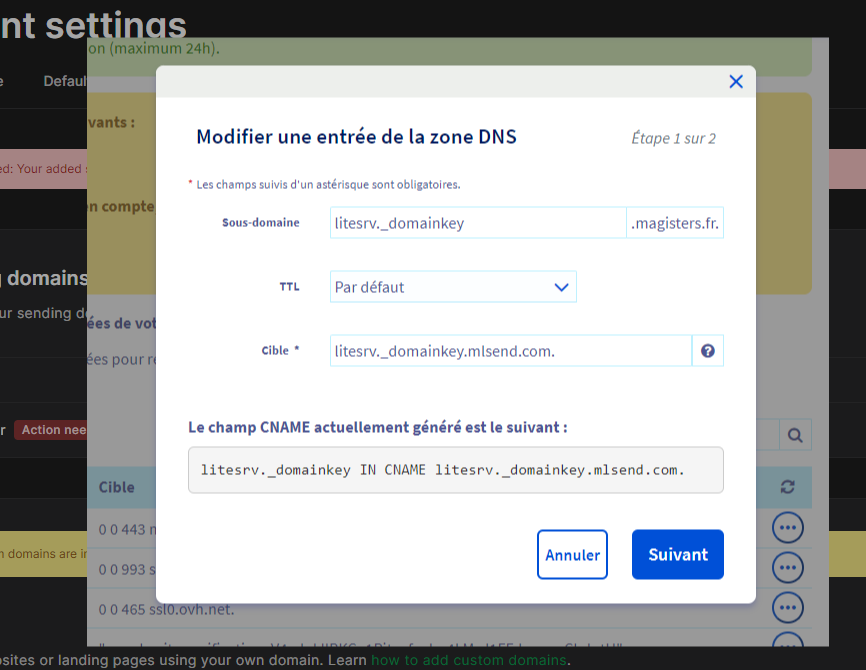Open actions menu for 0 0 993 row

coord(788,568)
